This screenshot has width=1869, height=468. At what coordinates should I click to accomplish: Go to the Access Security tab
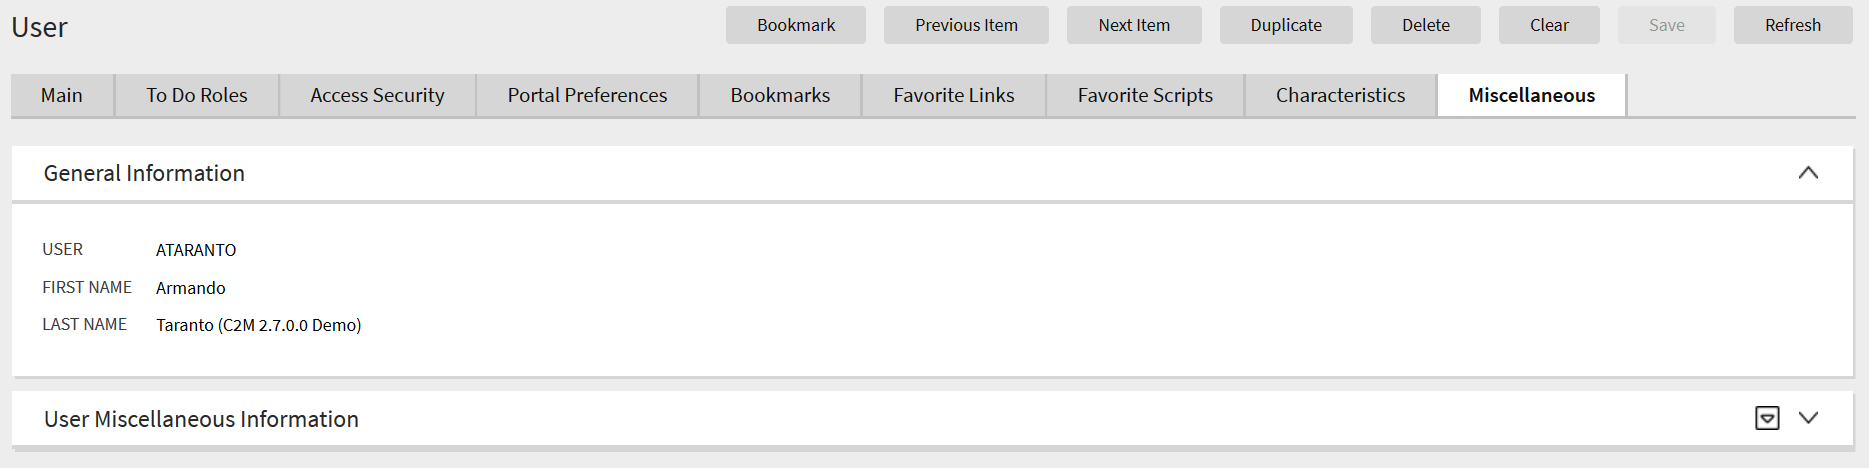(377, 95)
